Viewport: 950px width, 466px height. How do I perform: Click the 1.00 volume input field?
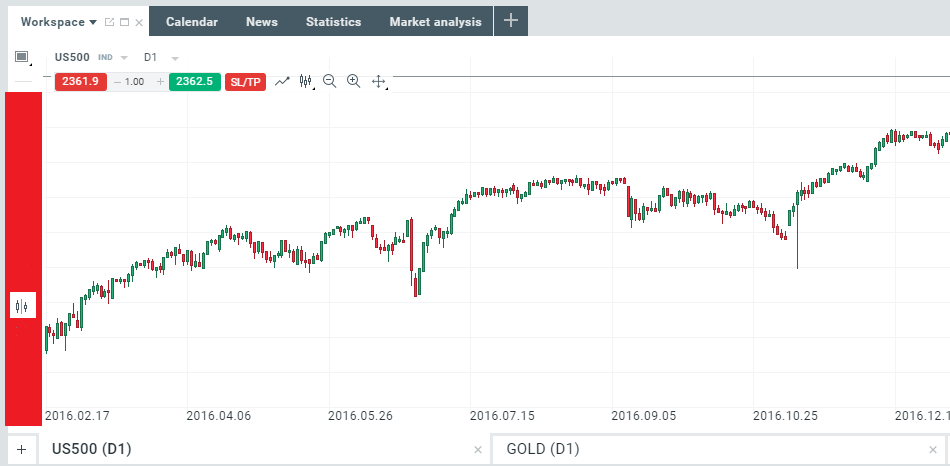[x=136, y=81]
